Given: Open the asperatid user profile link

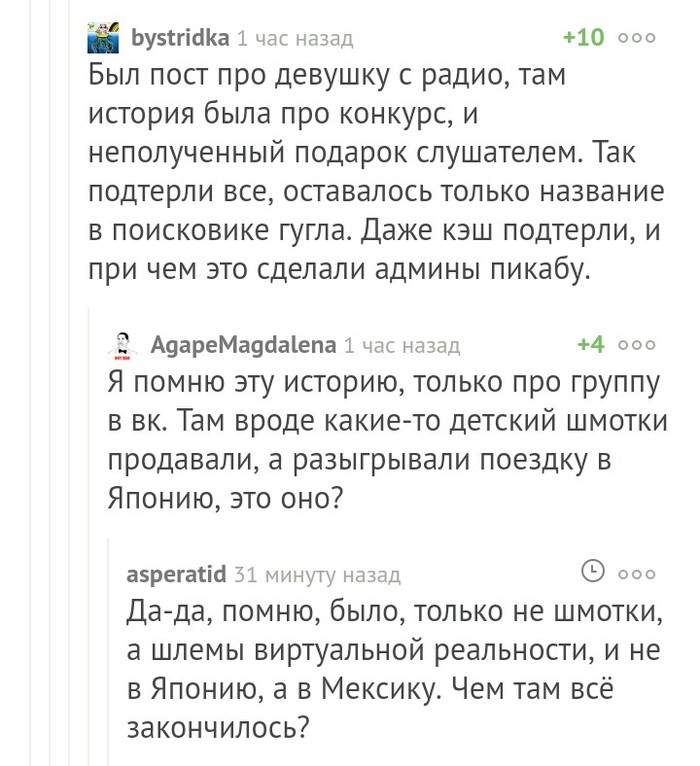Looking at the screenshot, I should (x=176, y=575).
